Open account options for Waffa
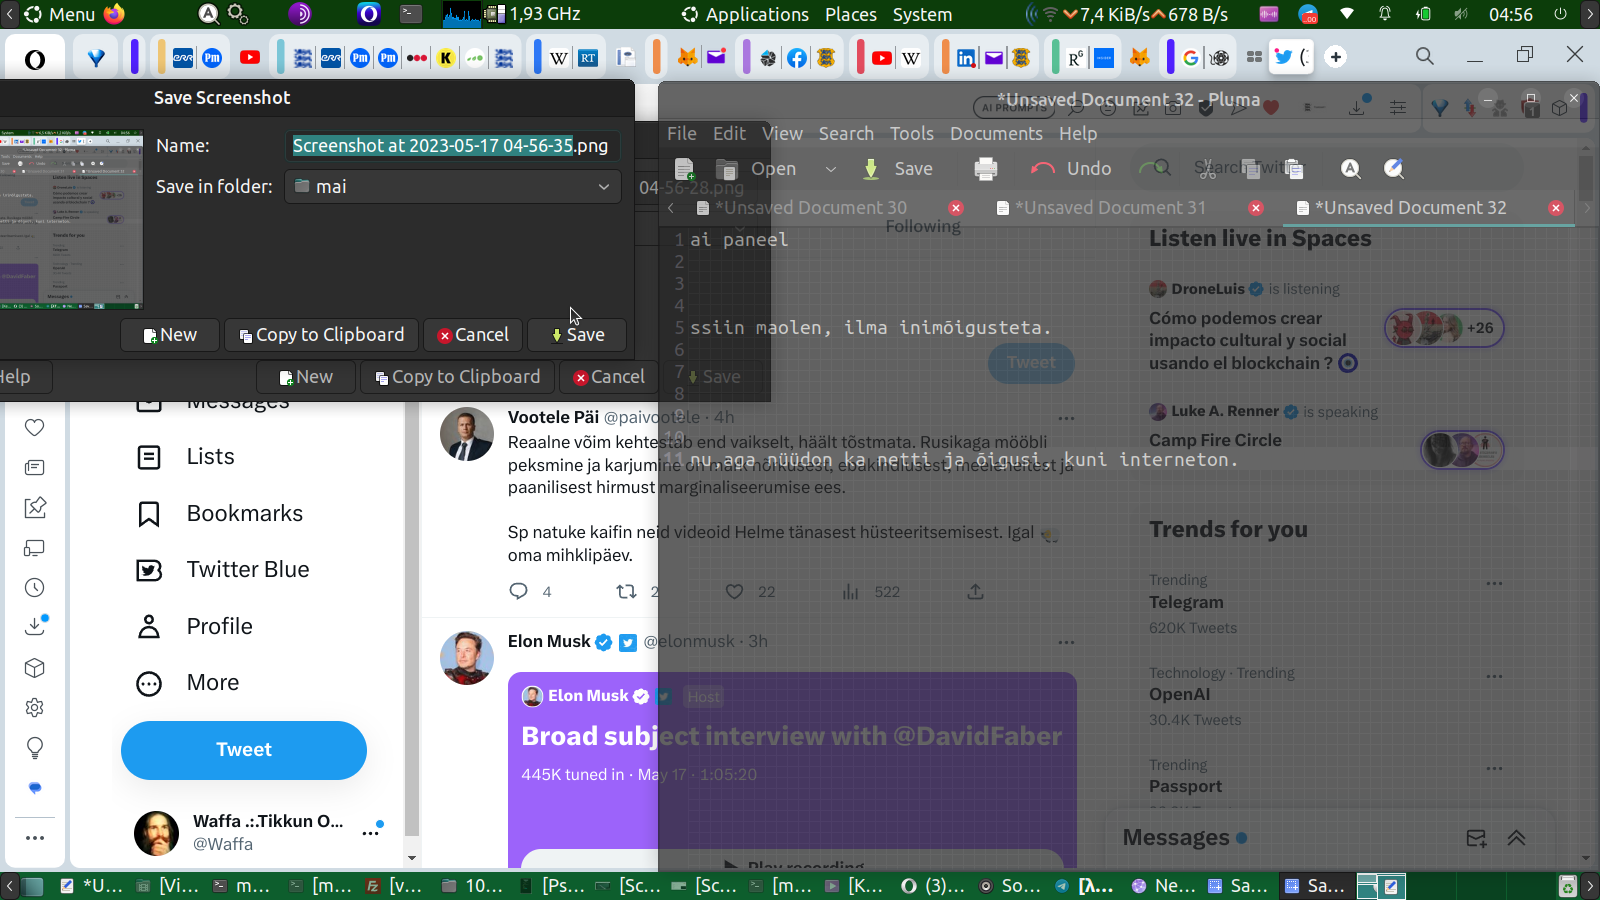The height and width of the screenshot is (900, 1600). click(x=371, y=832)
